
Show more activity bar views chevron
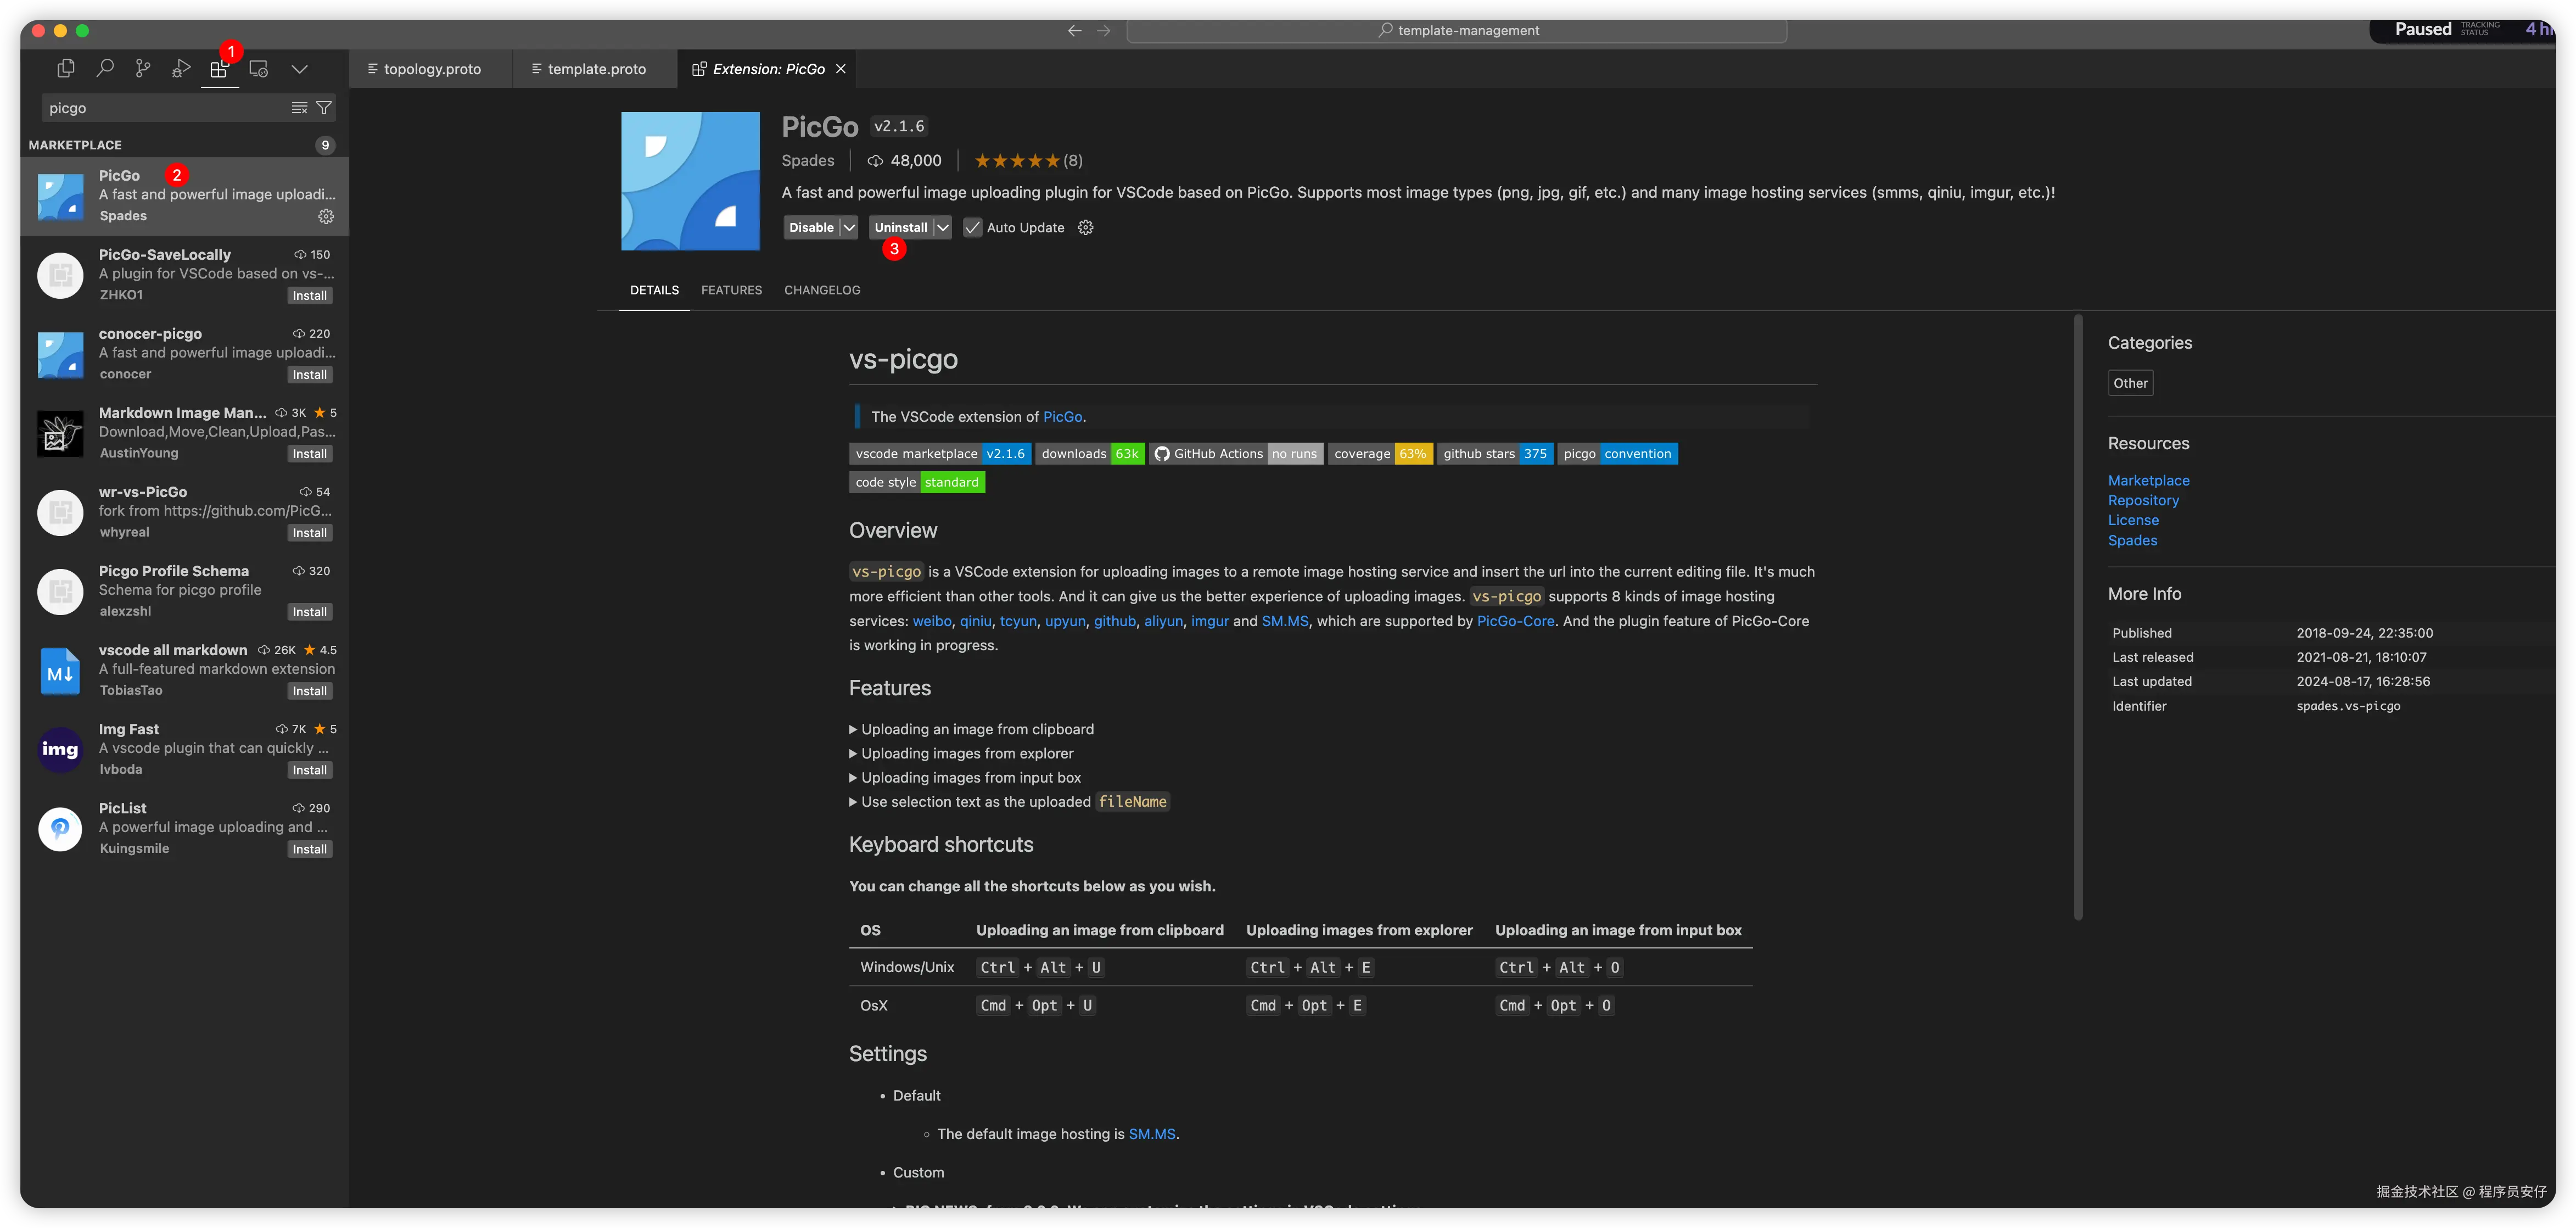click(299, 69)
